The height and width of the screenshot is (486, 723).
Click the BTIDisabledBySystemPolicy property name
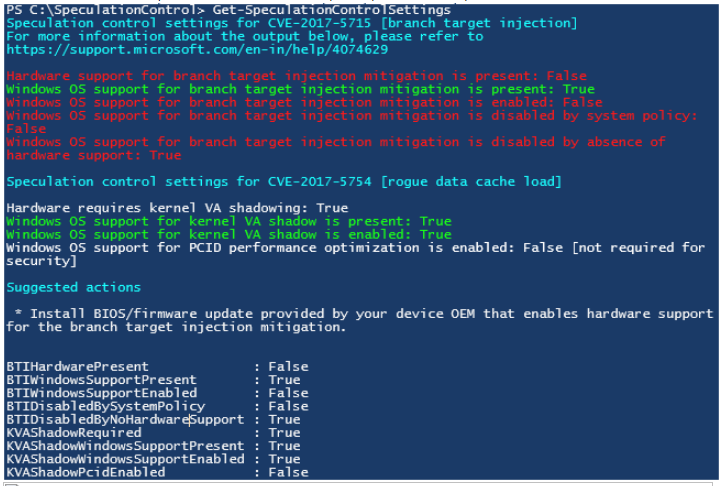105,406
